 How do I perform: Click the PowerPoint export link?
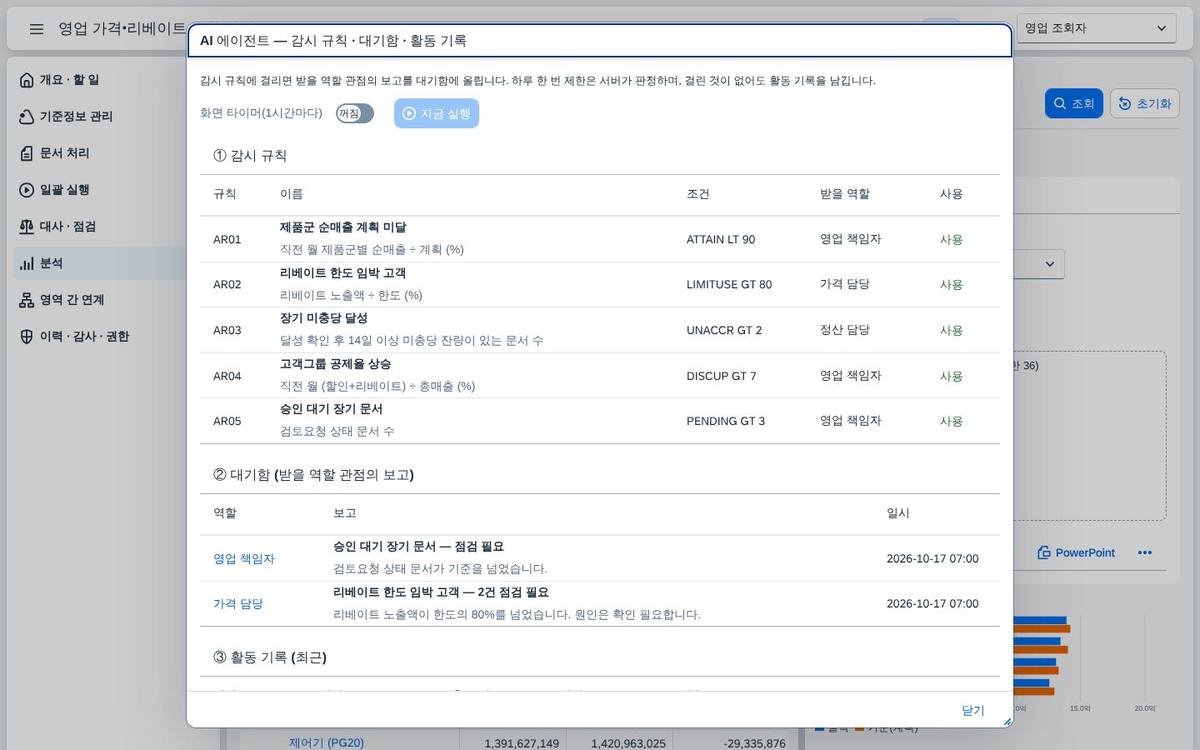pos(1076,553)
